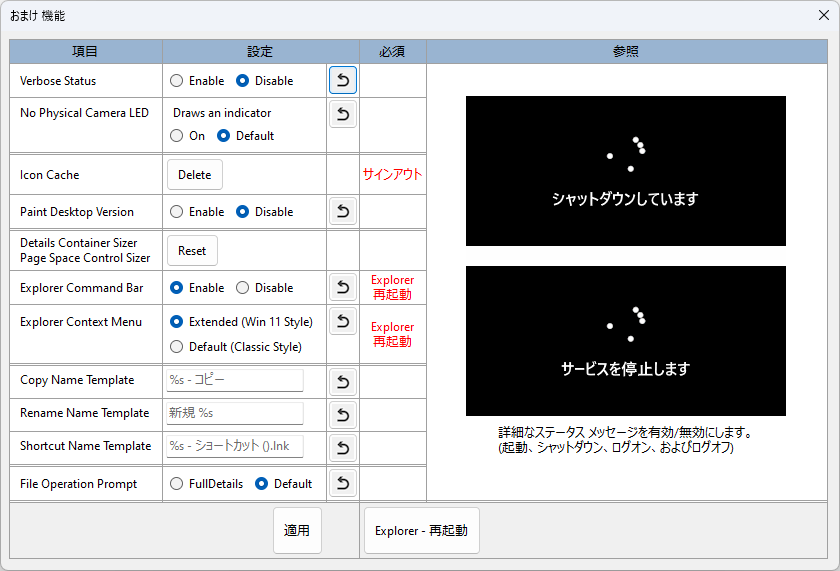The image size is (840, 571).
Task: Reset No Physical Camera LED setting icon
Action: coord(343,114)
